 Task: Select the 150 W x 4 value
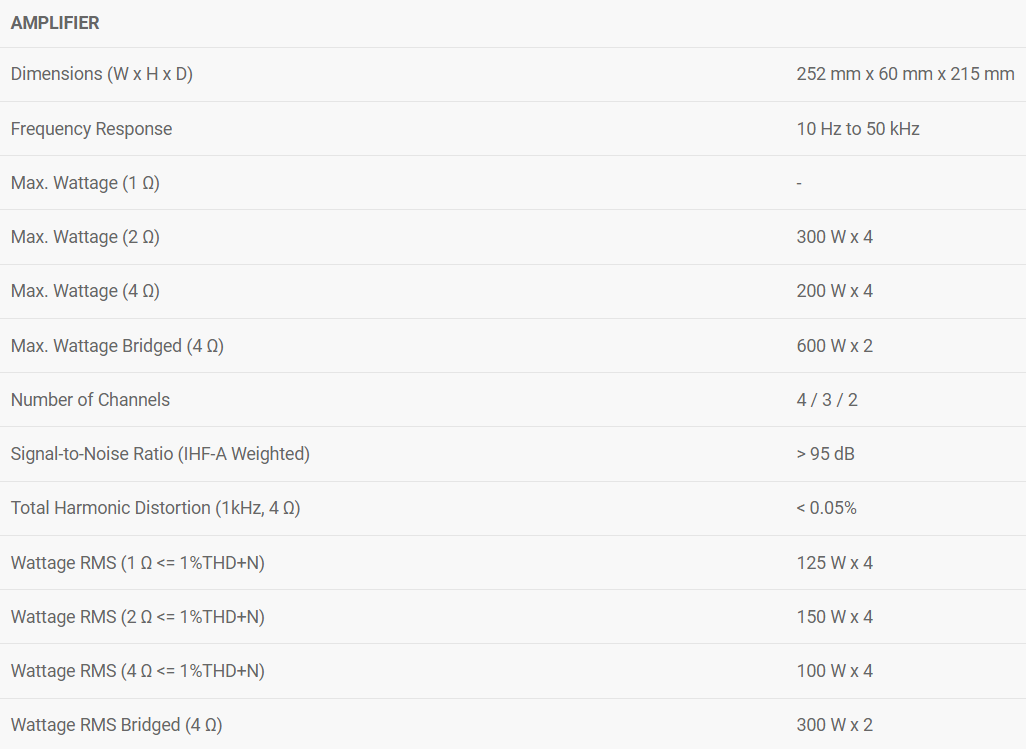[x=834, y=617]
